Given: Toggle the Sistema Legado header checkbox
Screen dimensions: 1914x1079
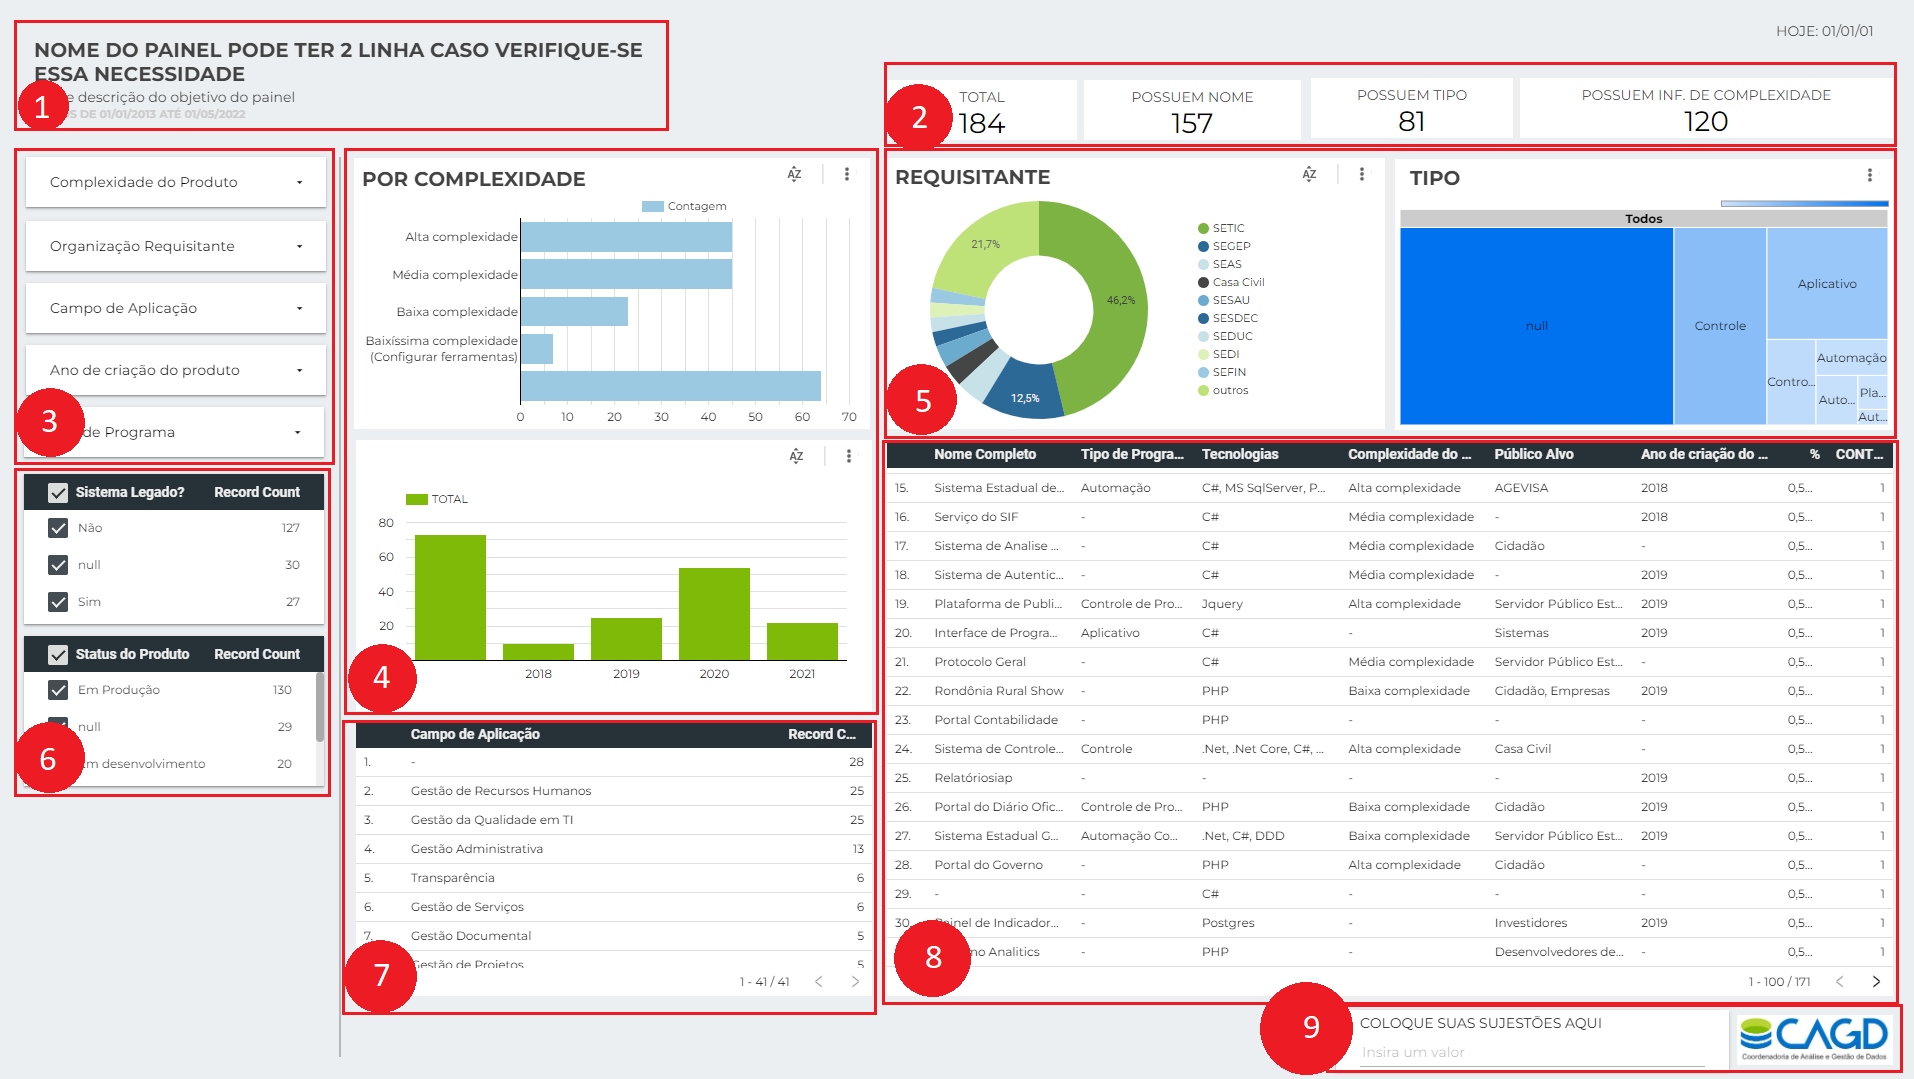Looking at the screenshot, I should point(58,492).
